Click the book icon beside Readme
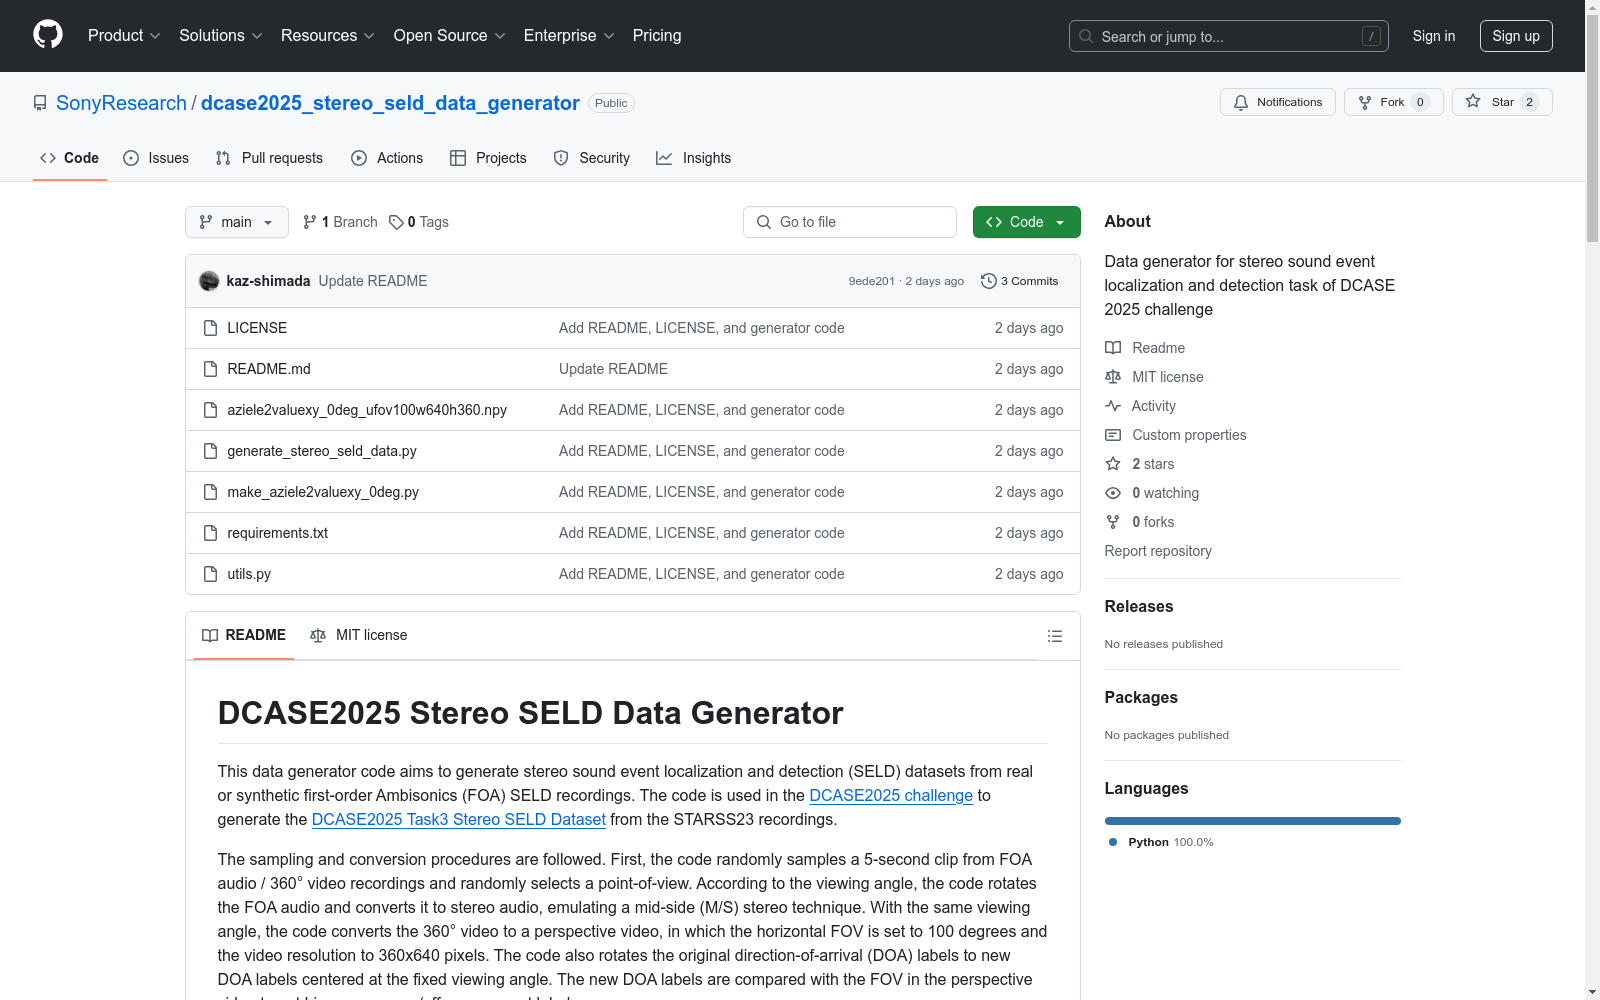 [x=1113, y=348]
